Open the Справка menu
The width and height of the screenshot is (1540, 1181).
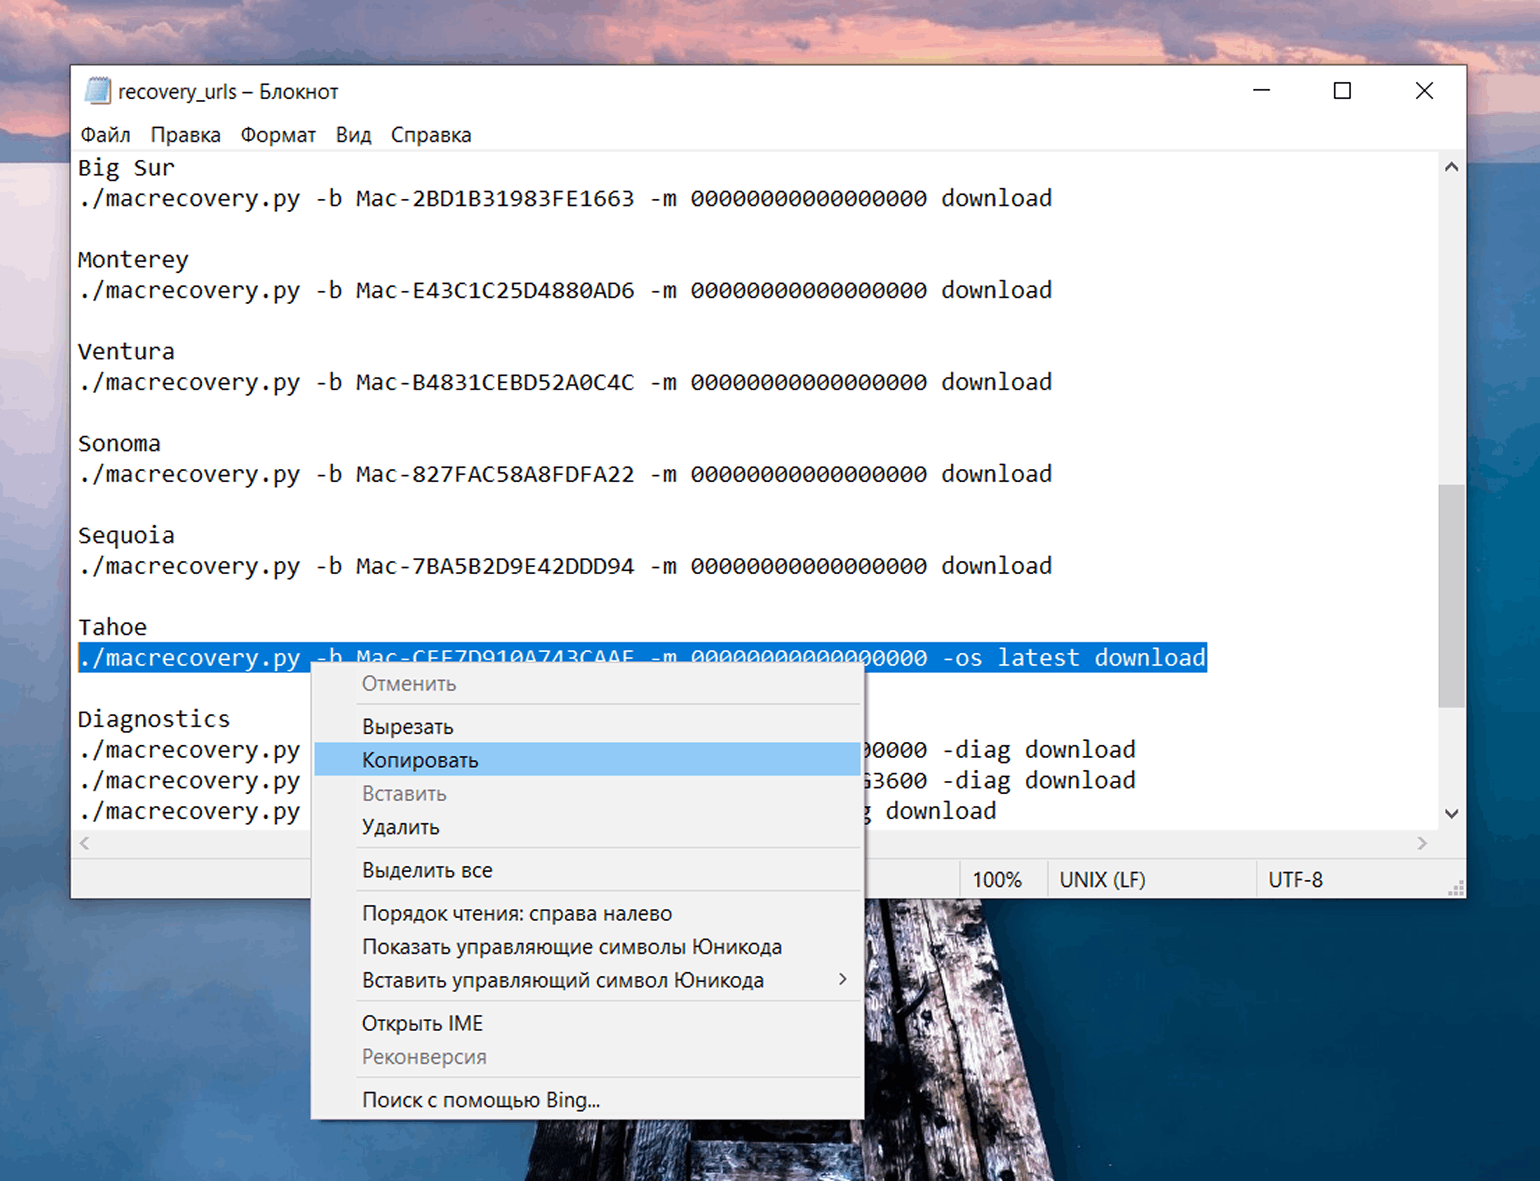click(431, 135)
